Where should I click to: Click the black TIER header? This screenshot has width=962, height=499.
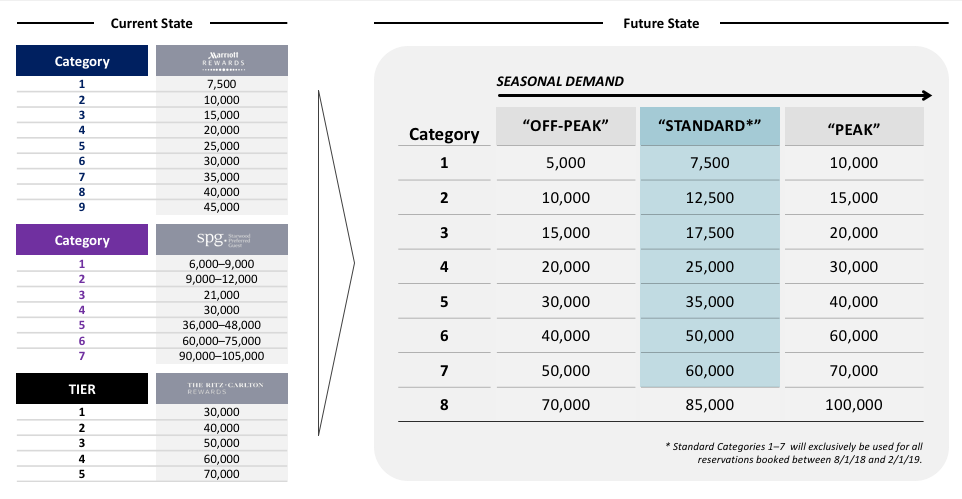(x=82, y=390)
